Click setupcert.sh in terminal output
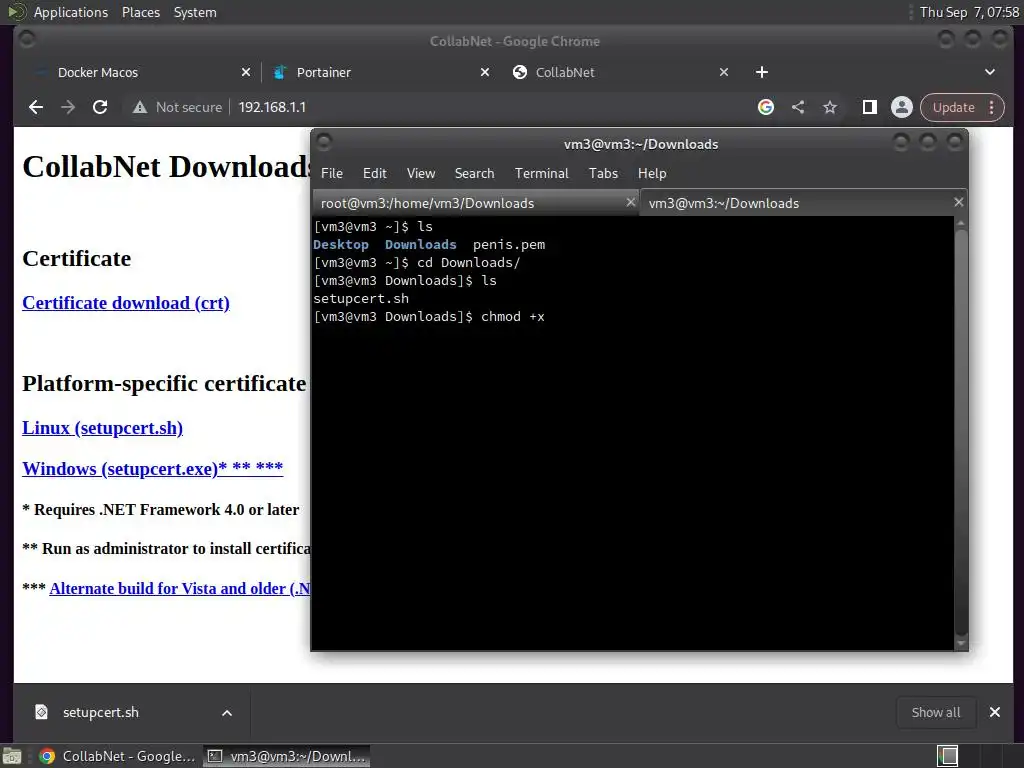Image resolution: width=1024 pixels, height=768 pixels. [361, 298]
